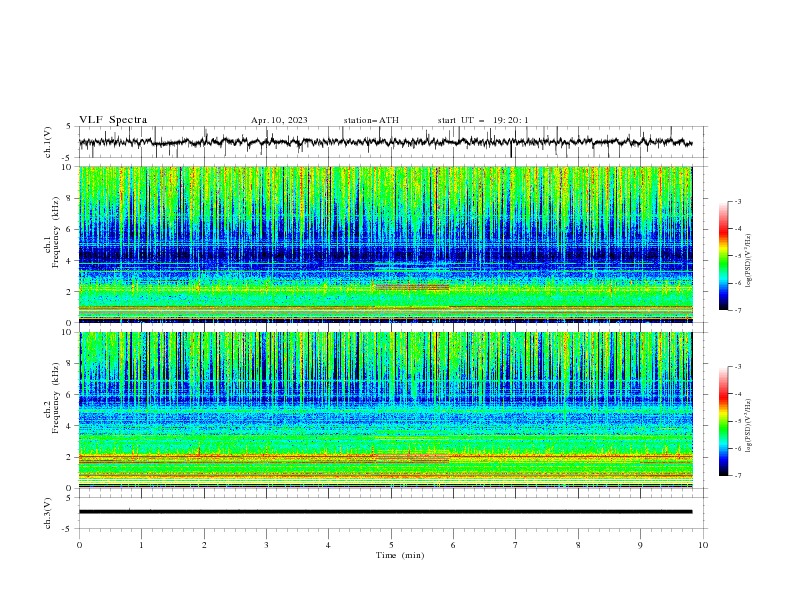Click the ch.1 spectrogram panel
792x612 pixels.
385,244
